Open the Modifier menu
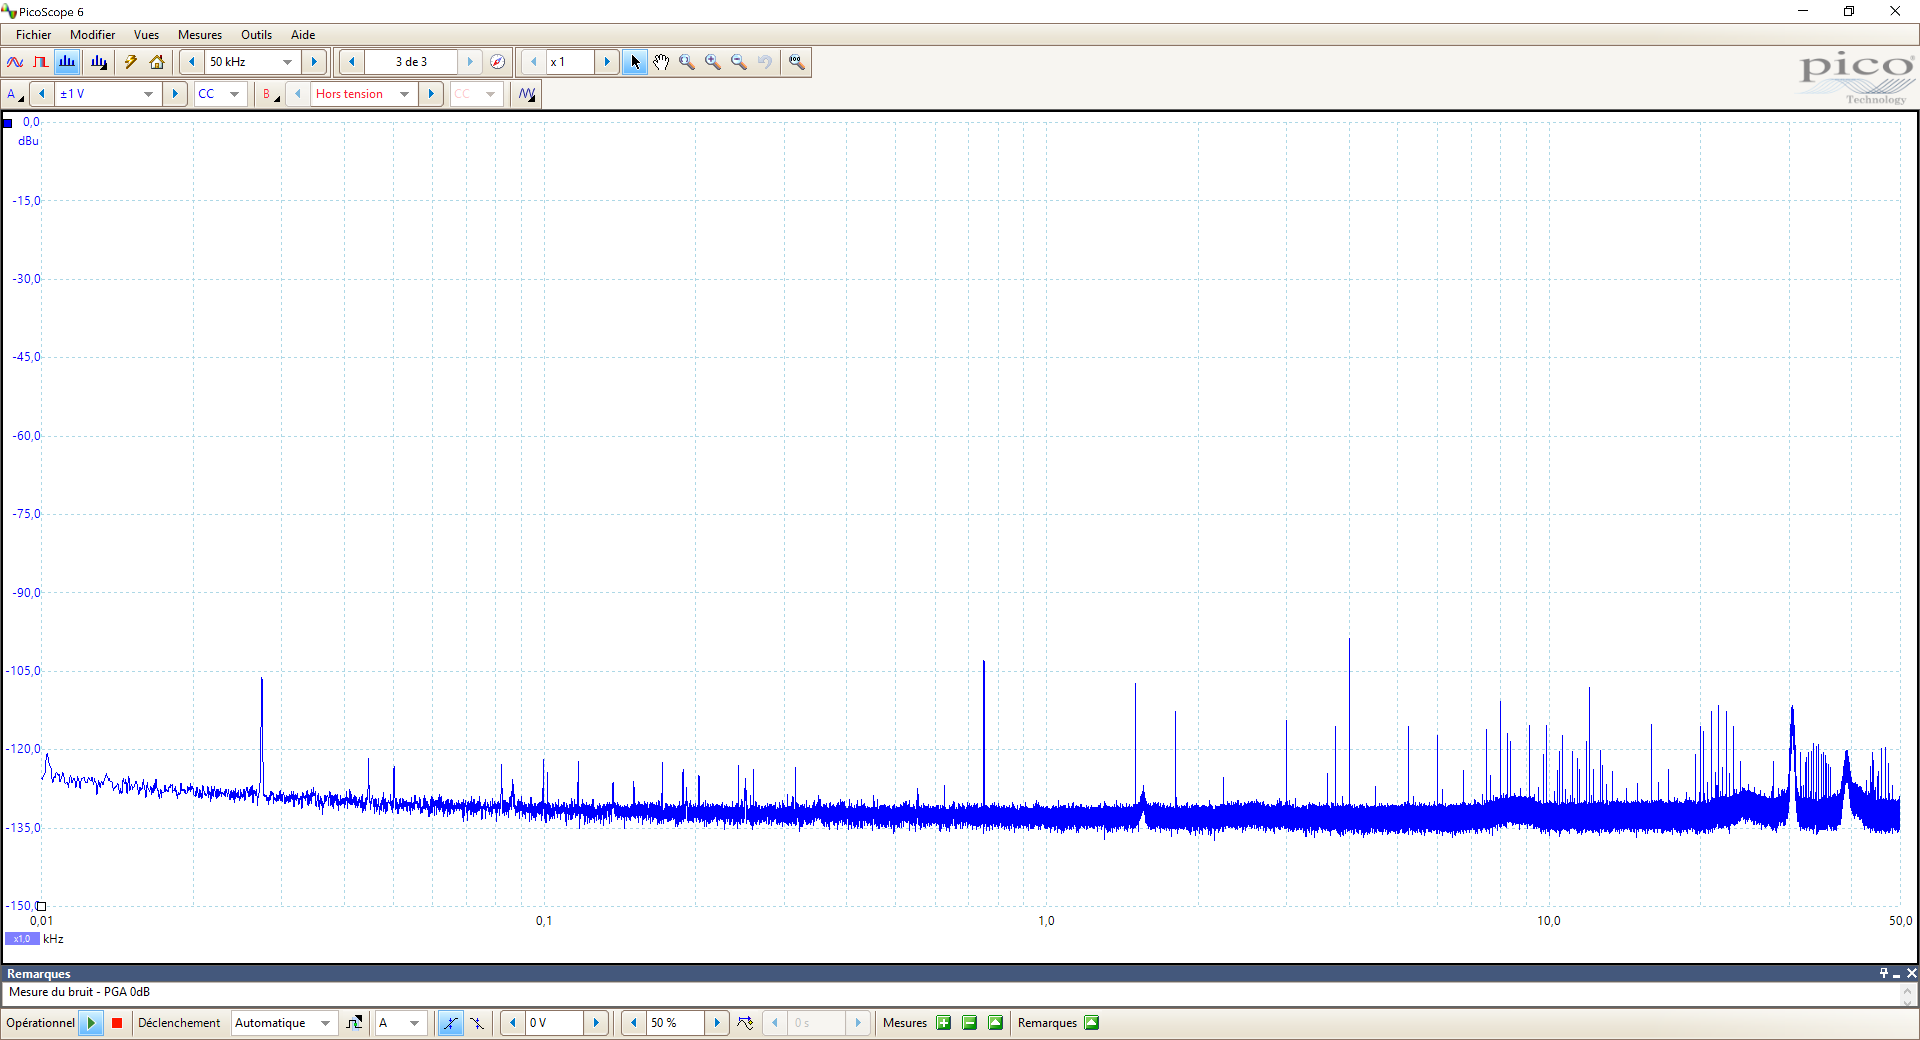 92,35
